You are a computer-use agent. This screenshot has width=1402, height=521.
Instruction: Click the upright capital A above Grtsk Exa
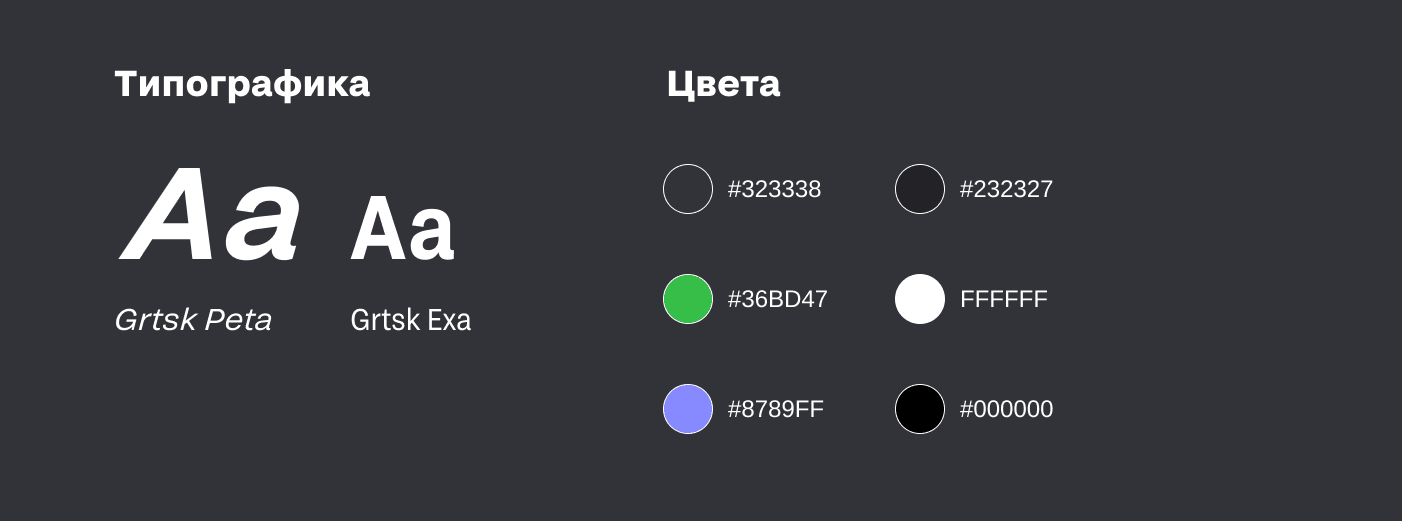(x=376, y=230)
